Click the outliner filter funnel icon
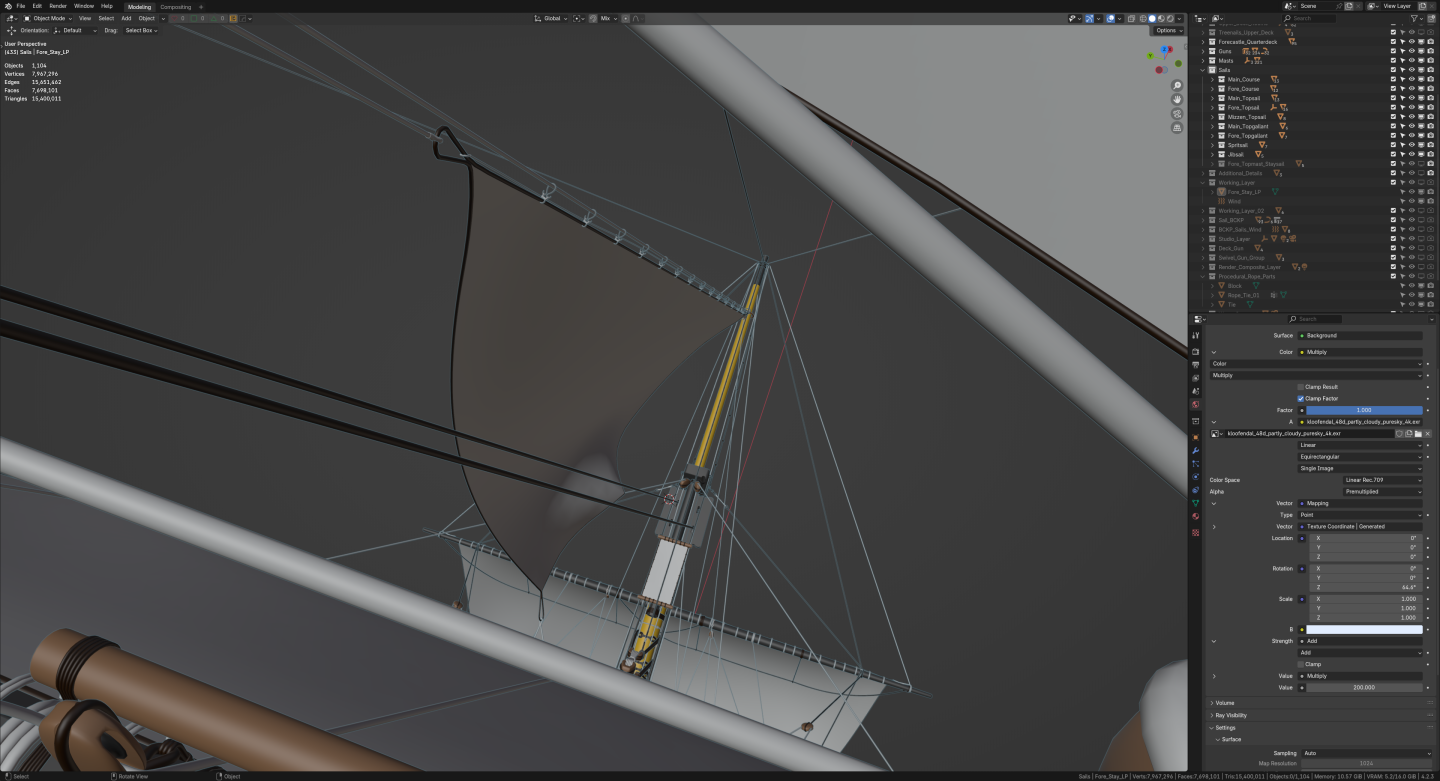The height and width of the screenshot is (781, 1440). click(x=1415, y=18)
